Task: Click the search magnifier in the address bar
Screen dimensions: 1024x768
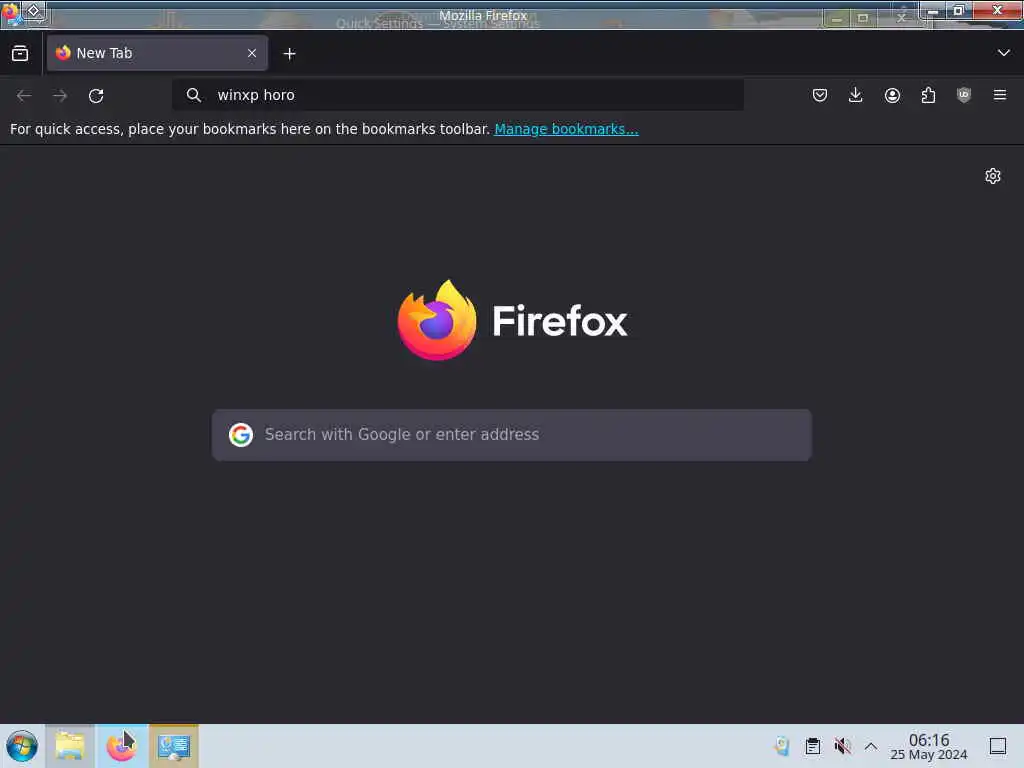Action: click(193, 95)
